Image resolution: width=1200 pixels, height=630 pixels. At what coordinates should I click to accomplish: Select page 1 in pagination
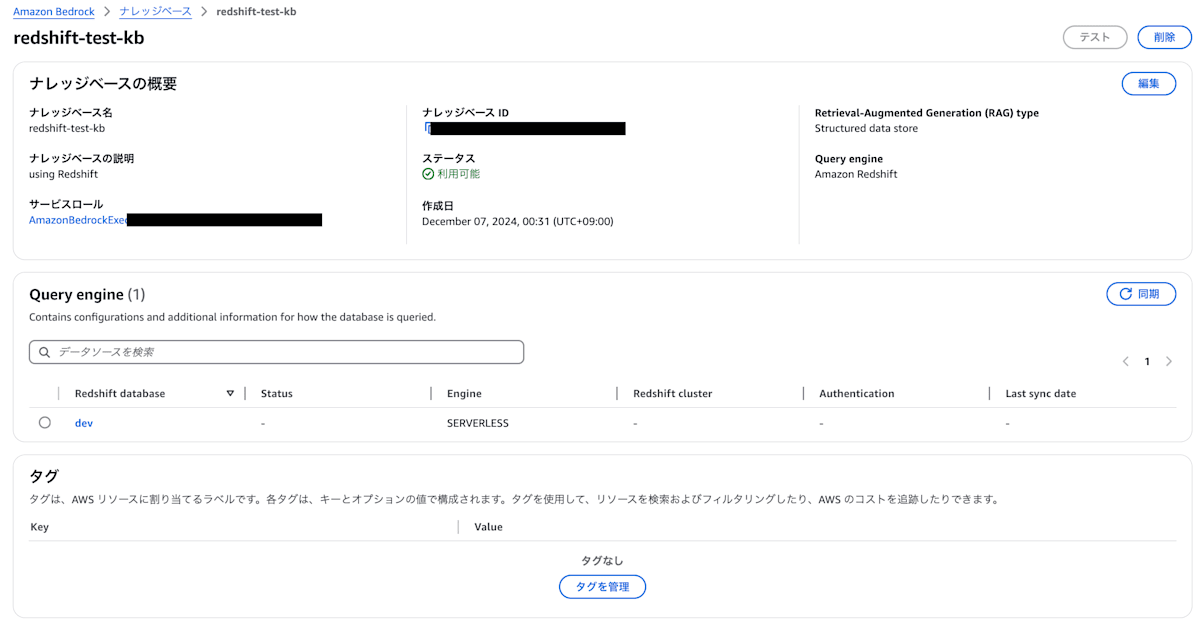point(1147,361)
